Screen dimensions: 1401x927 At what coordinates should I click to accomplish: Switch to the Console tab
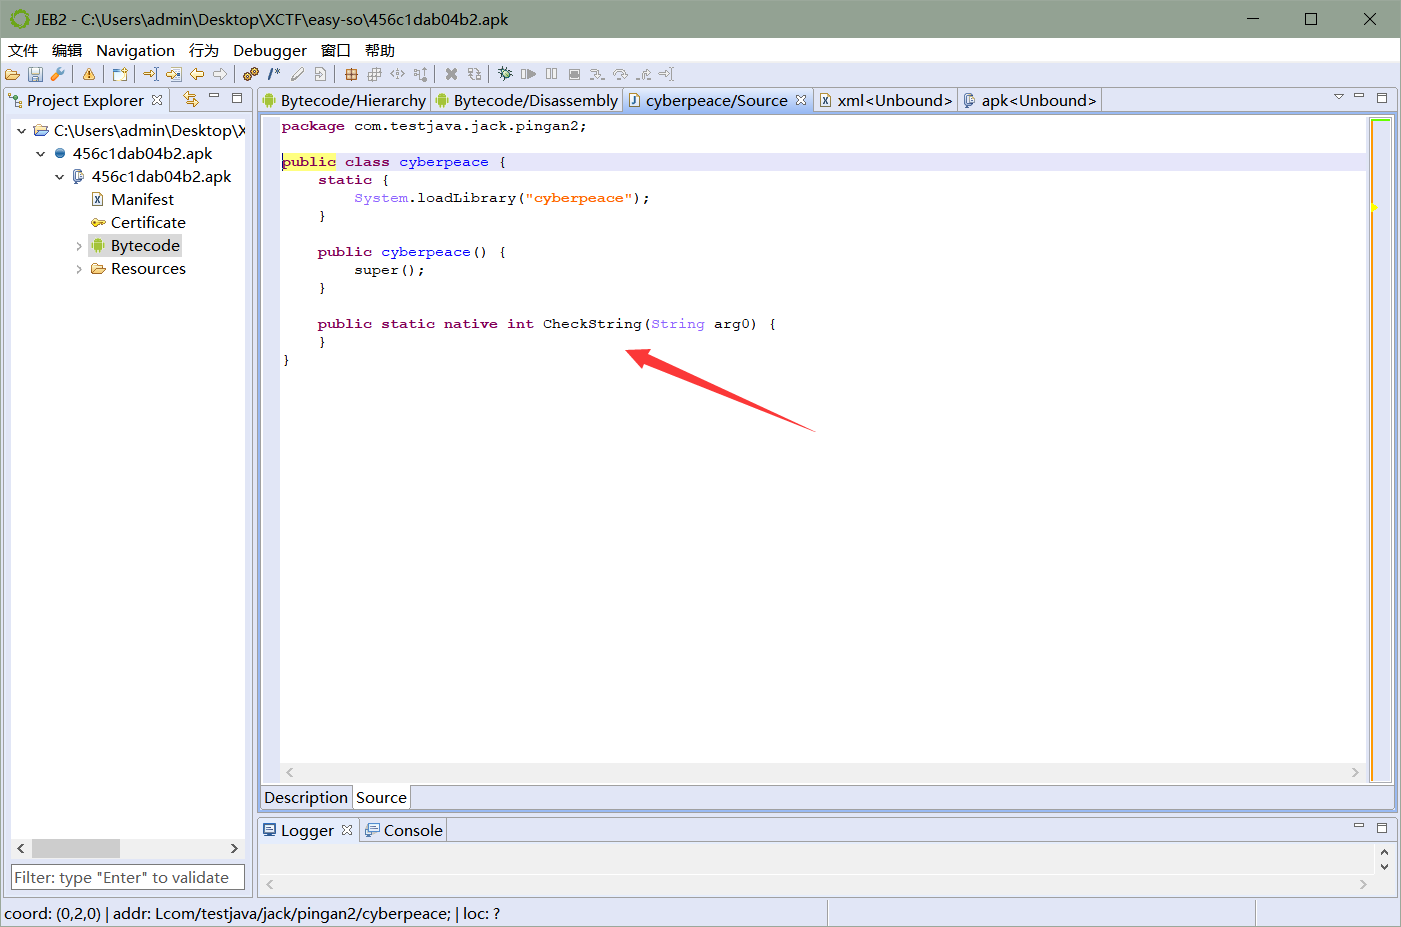pyautogui.click(x=404, y=830)
